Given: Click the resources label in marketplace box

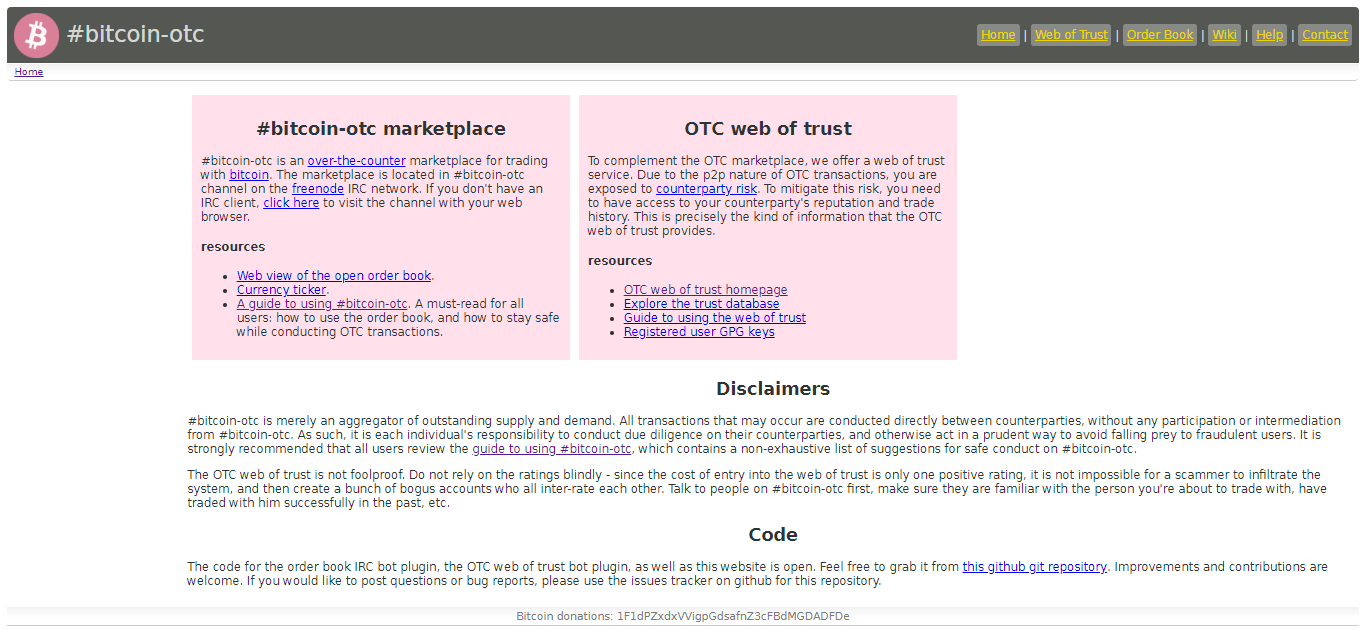Looking at the screenshot, I should click(233, 247).
